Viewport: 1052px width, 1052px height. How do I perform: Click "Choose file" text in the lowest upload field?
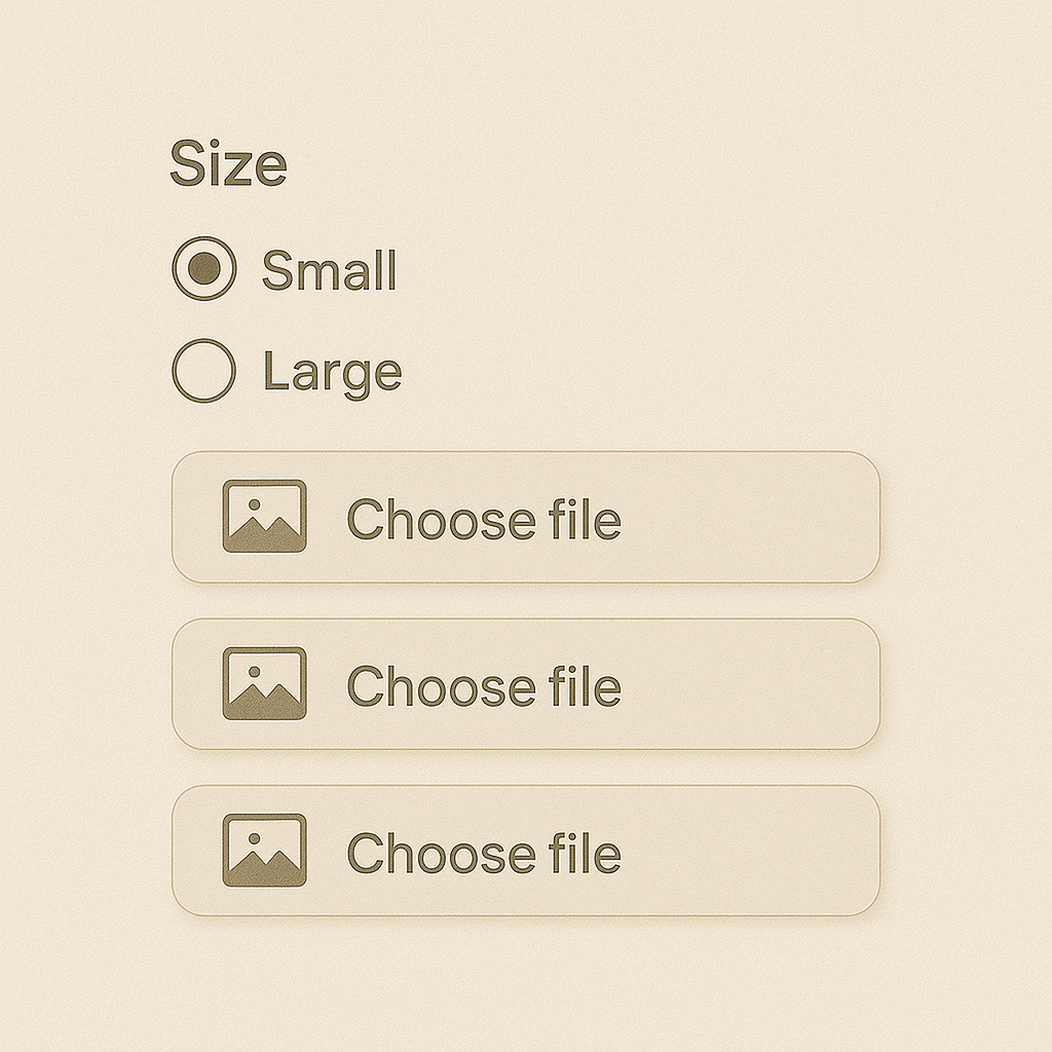point(484,854)
